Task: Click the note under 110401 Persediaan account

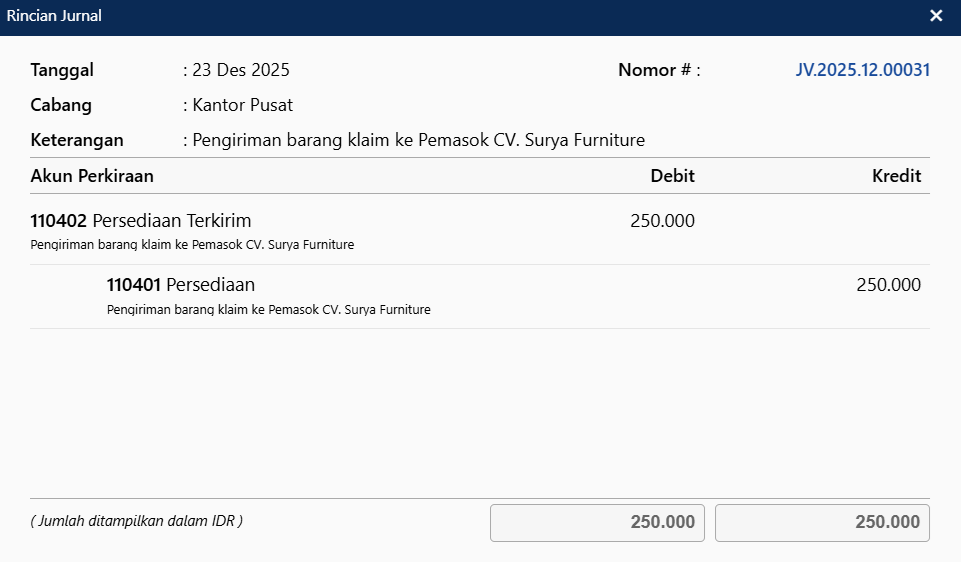Action: (268, 310)
